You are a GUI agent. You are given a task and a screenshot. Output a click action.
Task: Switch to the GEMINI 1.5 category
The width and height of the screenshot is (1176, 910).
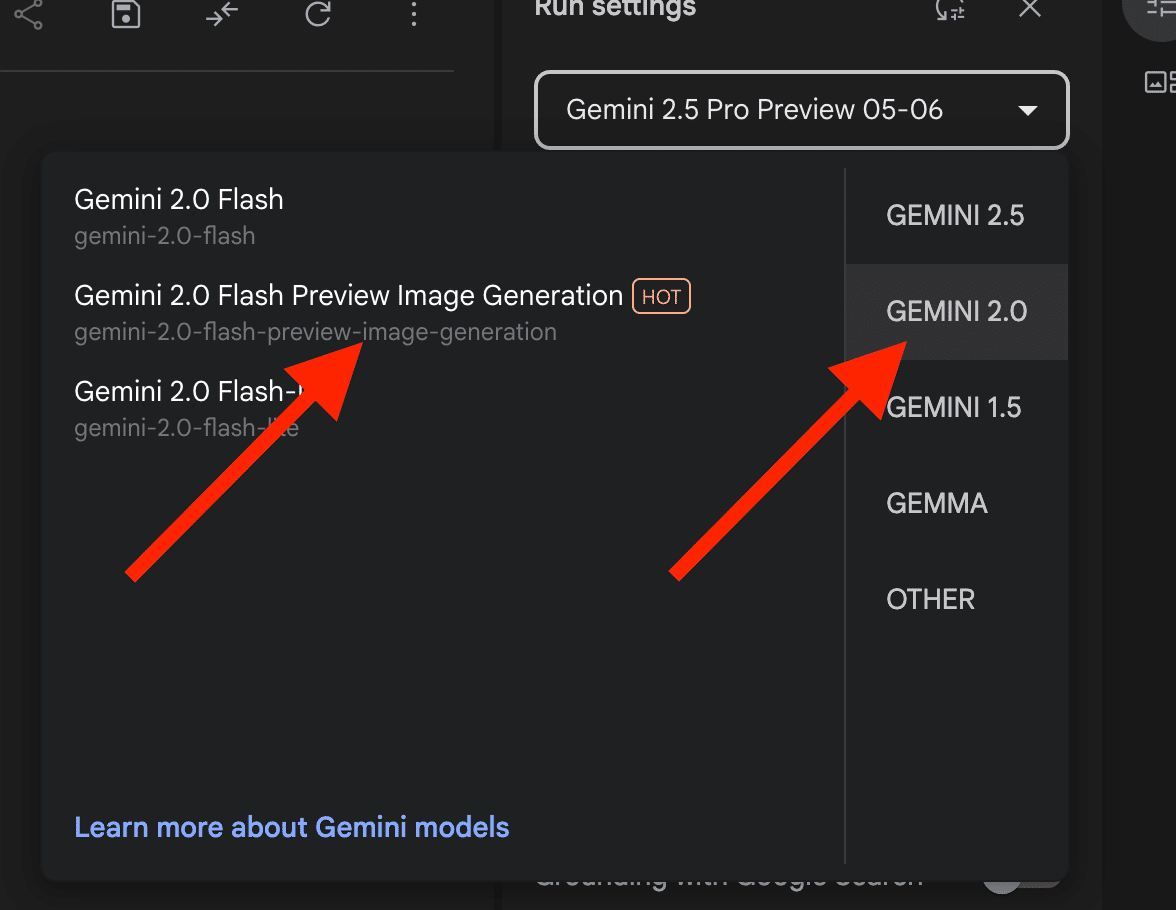(x=954, y=408)
